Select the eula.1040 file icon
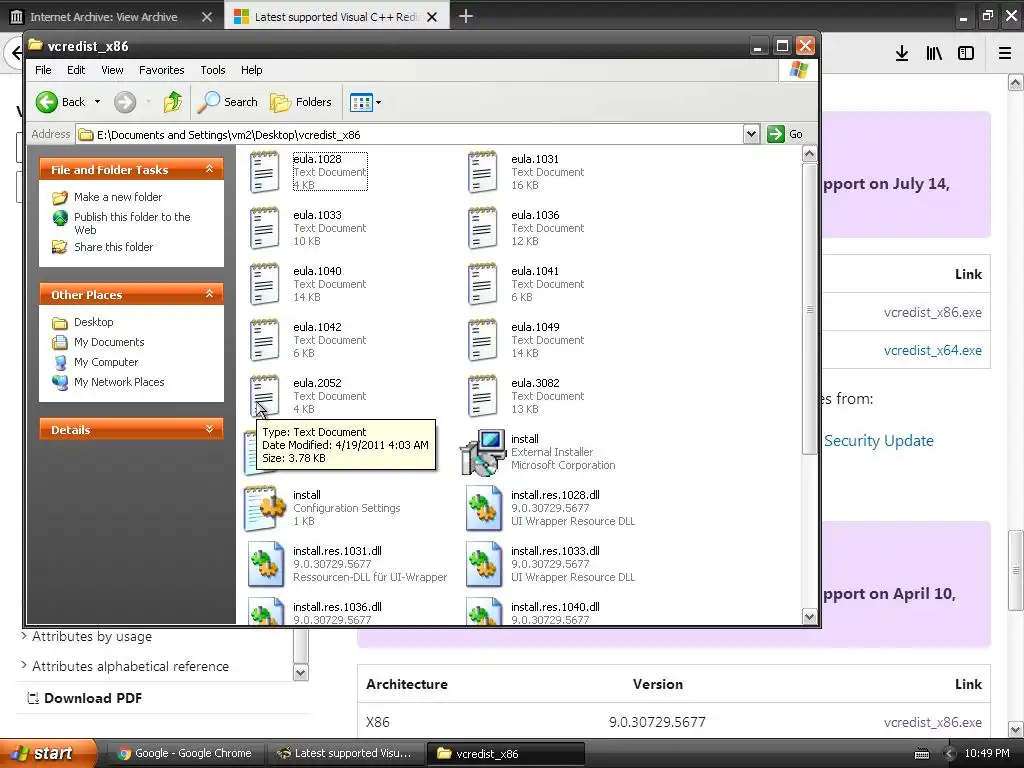Image resolution: width=1024 pixels, height=768 pixels. [x=264, y=284]
